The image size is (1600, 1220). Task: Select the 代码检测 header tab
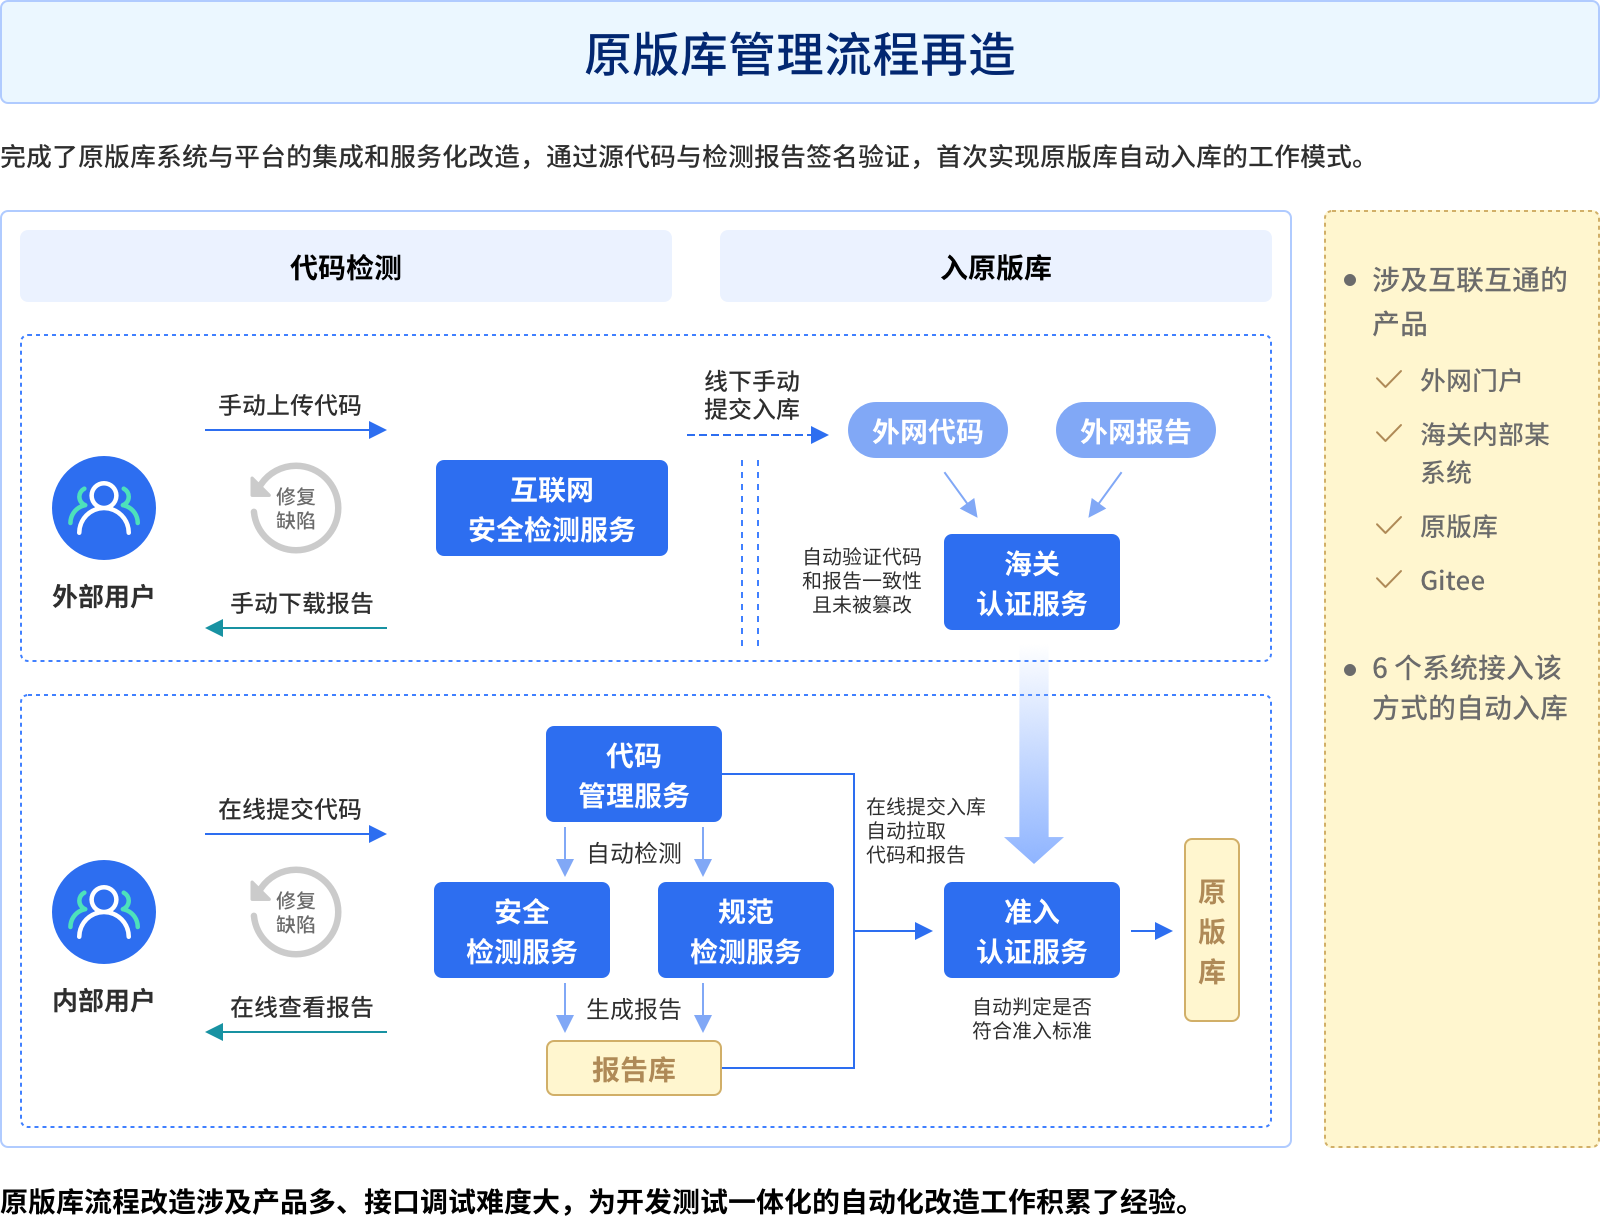tap(346, 267)
